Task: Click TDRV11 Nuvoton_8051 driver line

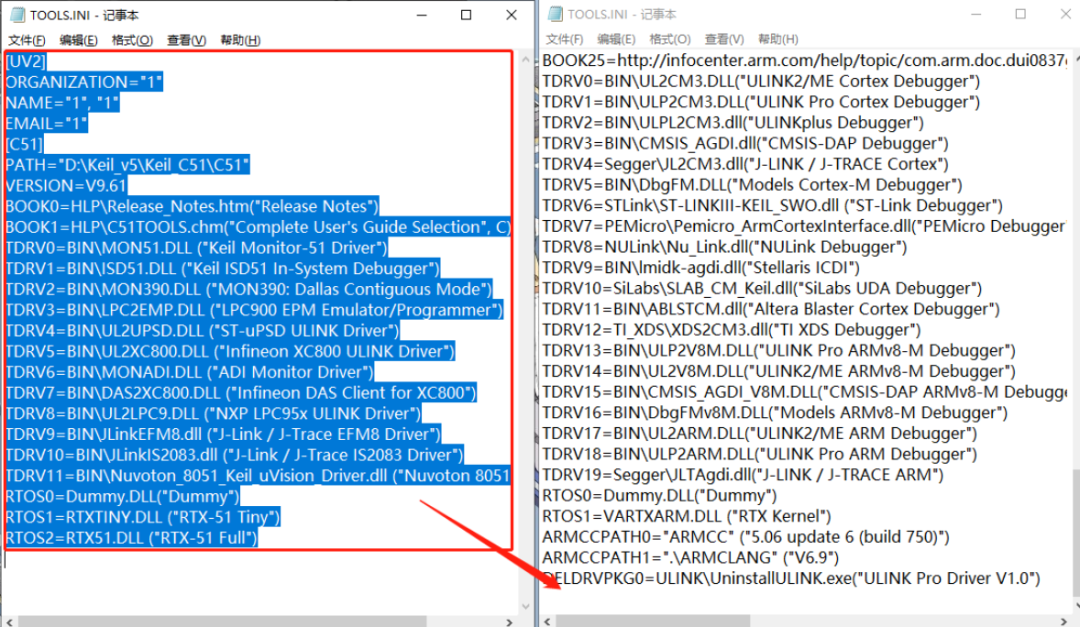Action: point(258,475)
